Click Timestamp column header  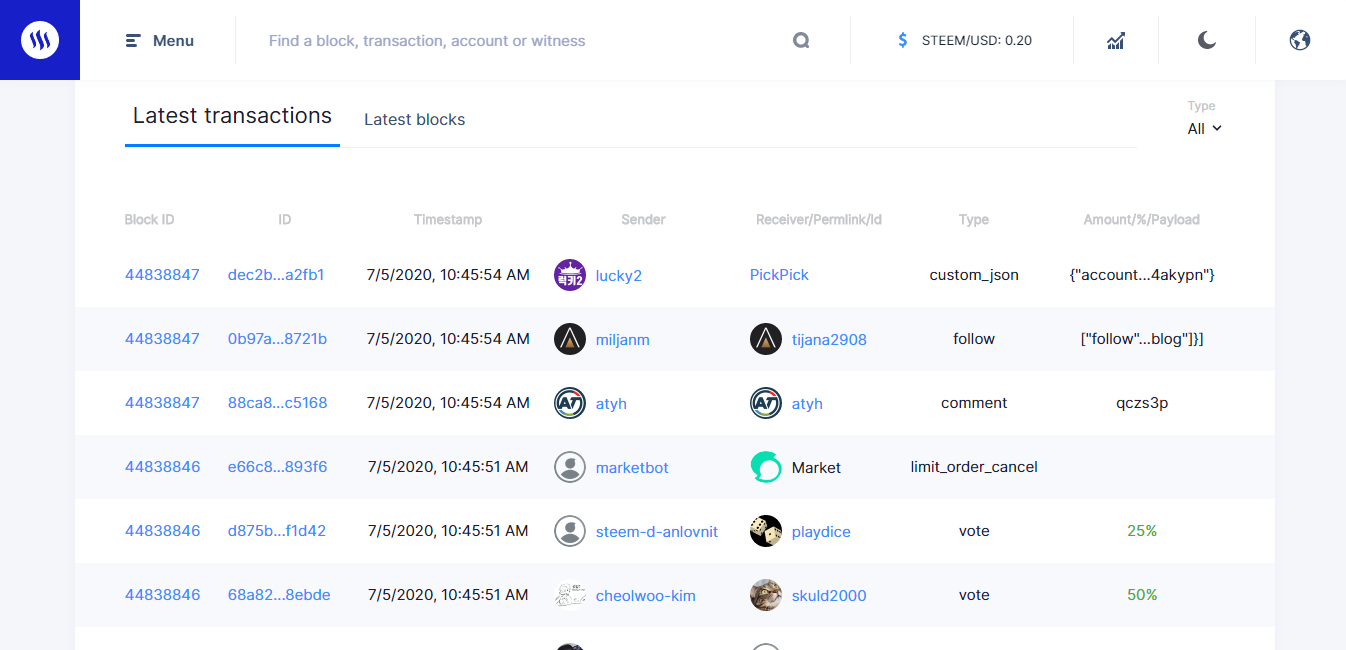point(448,220)
